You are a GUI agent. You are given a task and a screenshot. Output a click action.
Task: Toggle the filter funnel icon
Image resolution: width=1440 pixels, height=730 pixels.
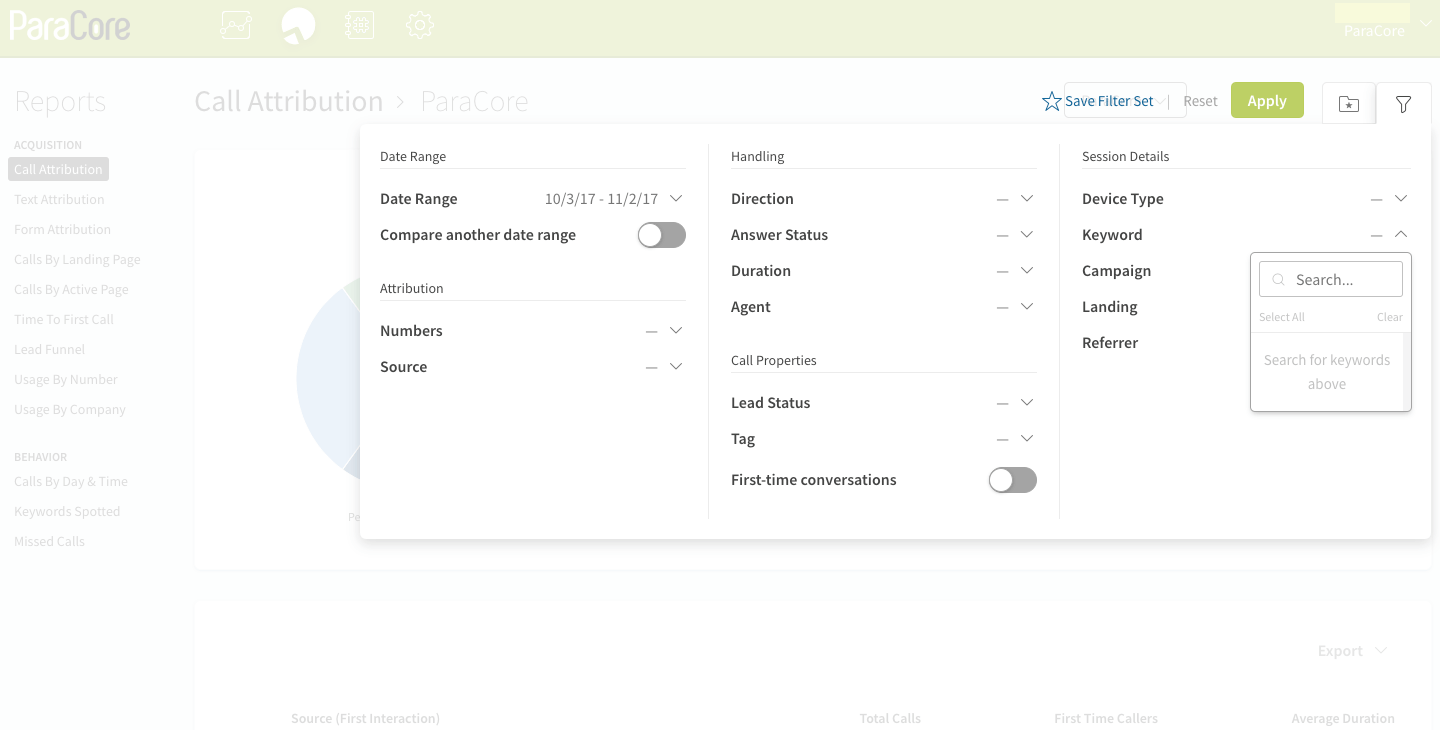point(1403,103)
